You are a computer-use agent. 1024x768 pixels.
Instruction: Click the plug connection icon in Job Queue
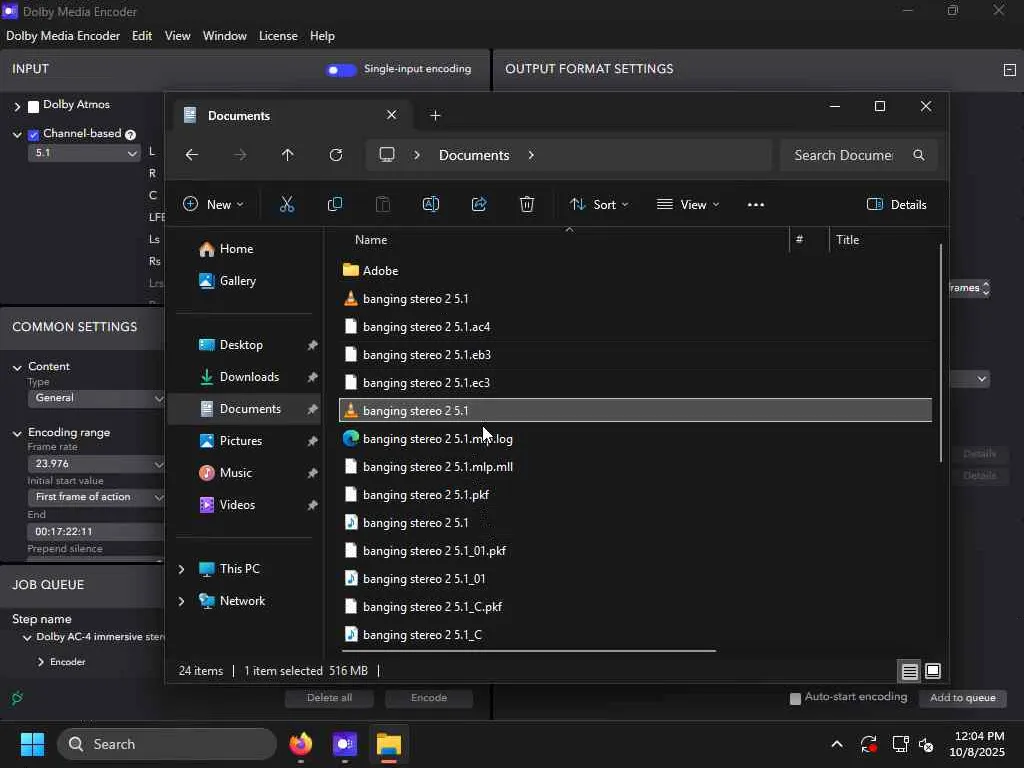pyautogui.click(x=17, y=698)
